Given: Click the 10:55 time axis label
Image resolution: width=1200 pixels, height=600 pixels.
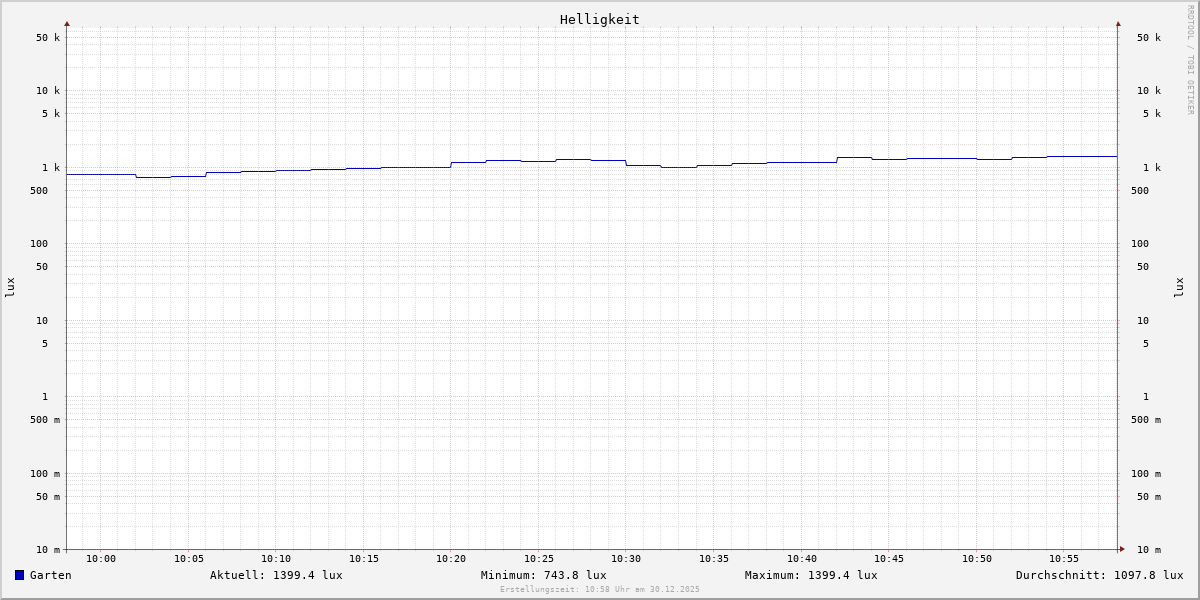Looking at the screenshot, I should 1064,559.
